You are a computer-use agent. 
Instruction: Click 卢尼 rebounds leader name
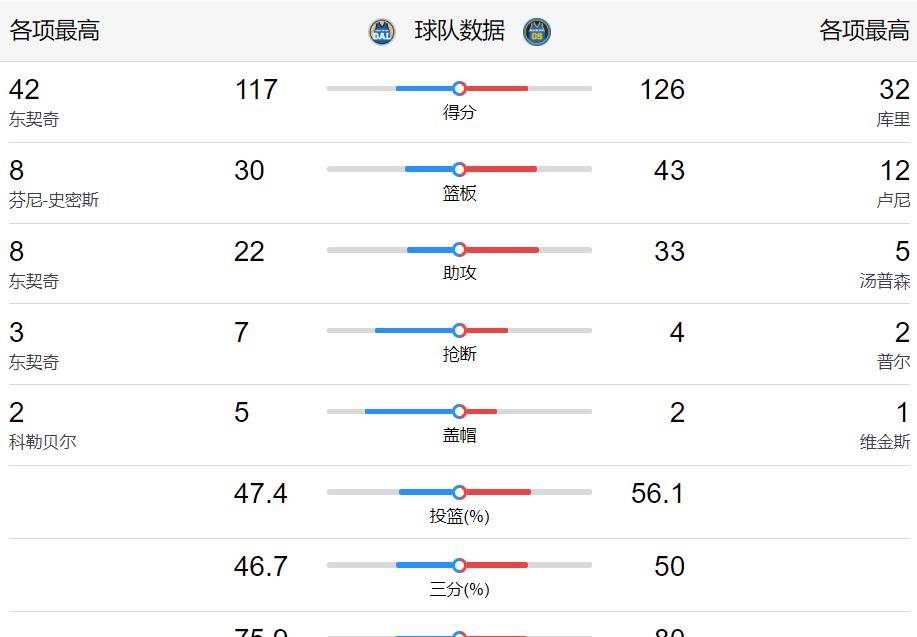click(x=891, y=196)
